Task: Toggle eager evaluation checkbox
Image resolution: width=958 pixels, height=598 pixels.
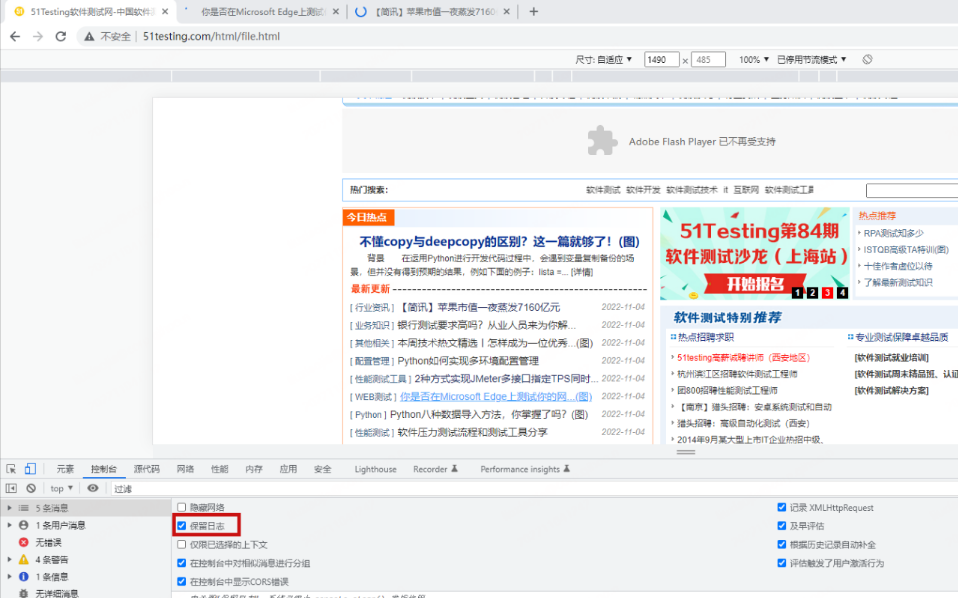Action: (781, 525)
